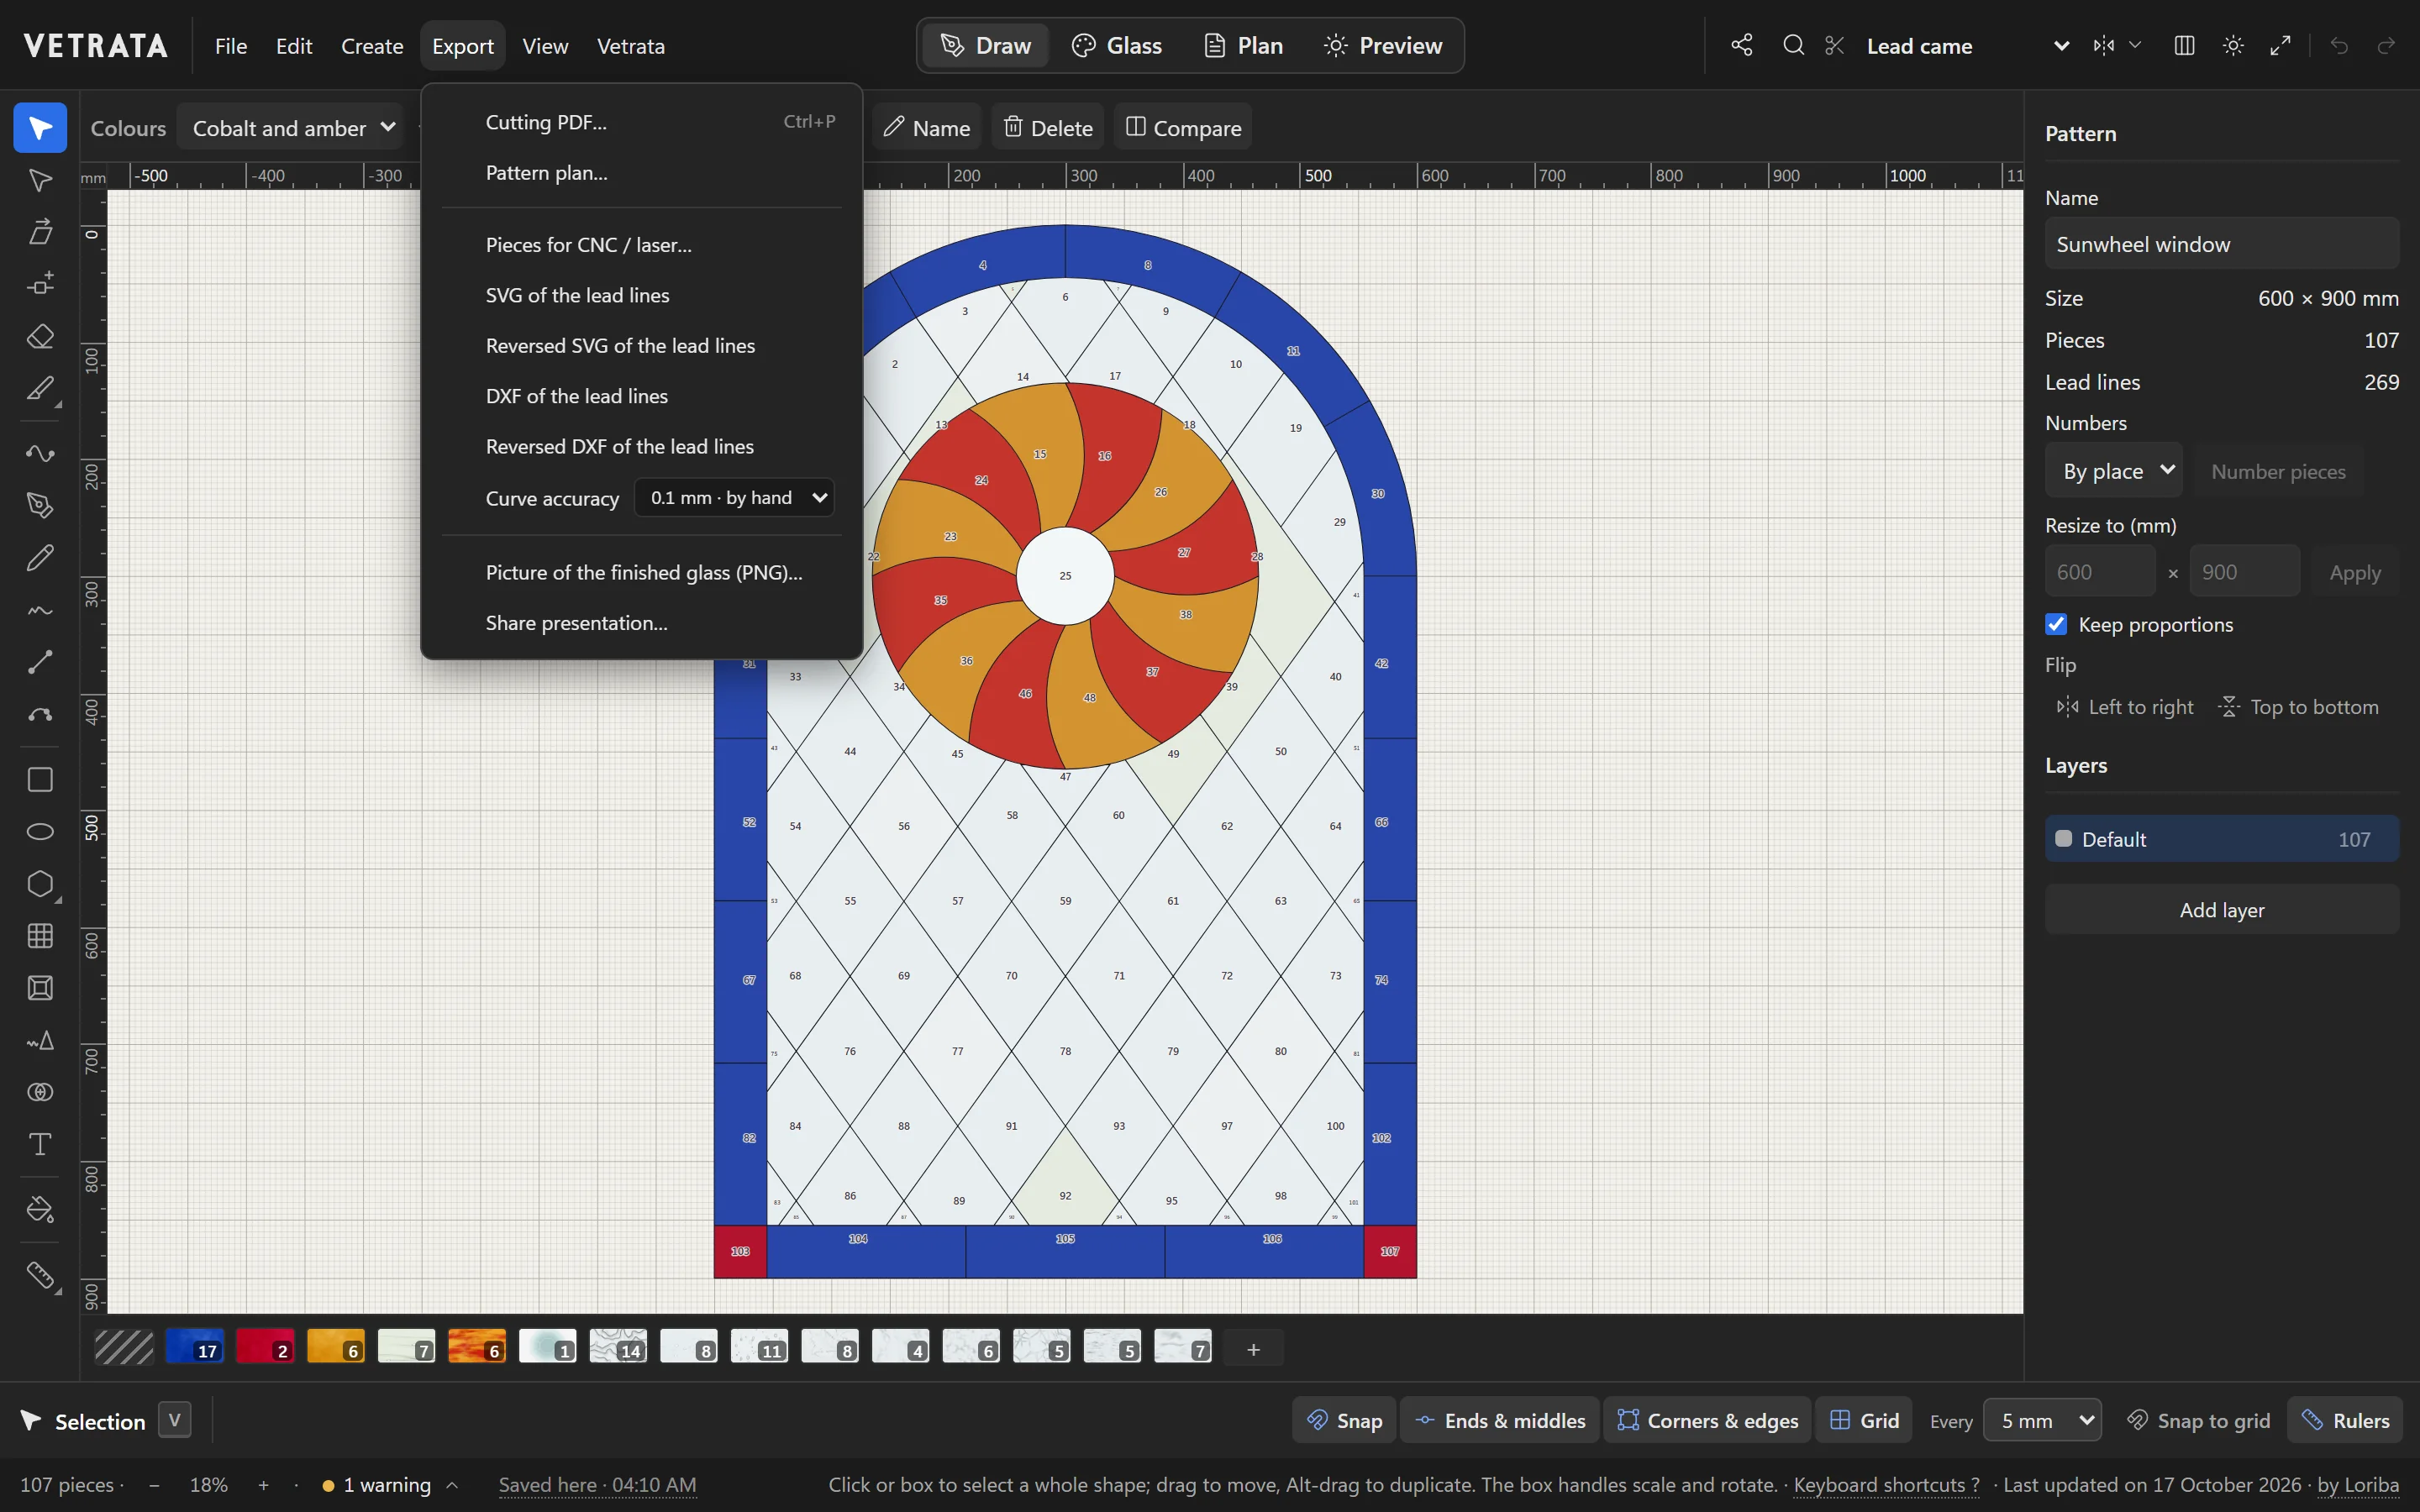This screenshot has height=1512, width=2420.
Task: Select the Text tool
Action: point(40,1144)
